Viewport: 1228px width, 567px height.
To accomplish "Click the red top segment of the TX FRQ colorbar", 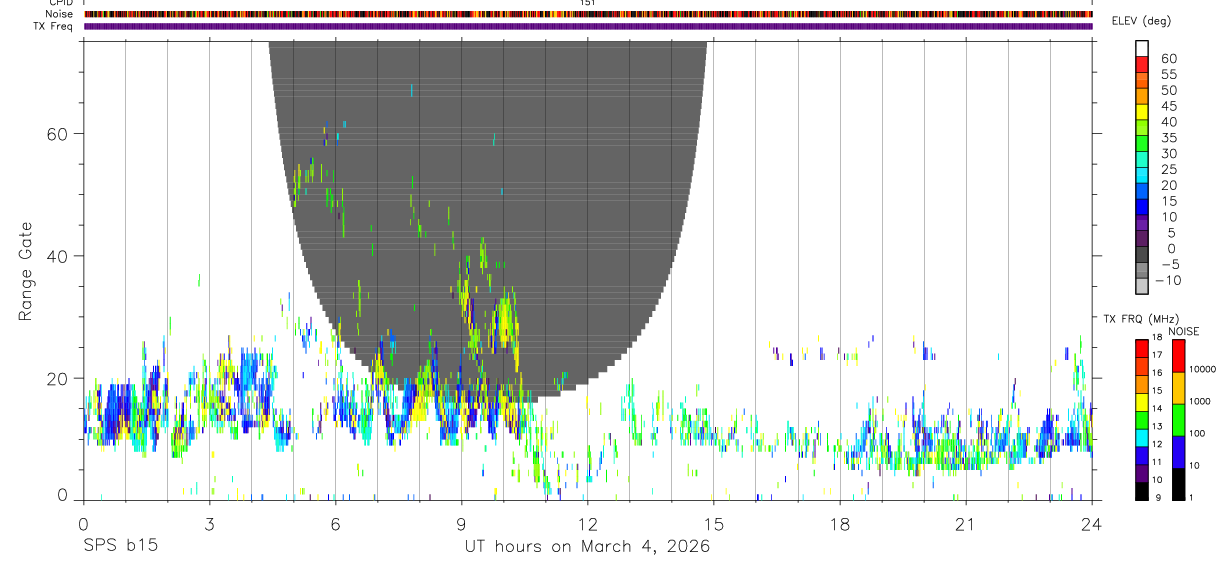I will pyautogui.click(x=1142, y=348).
